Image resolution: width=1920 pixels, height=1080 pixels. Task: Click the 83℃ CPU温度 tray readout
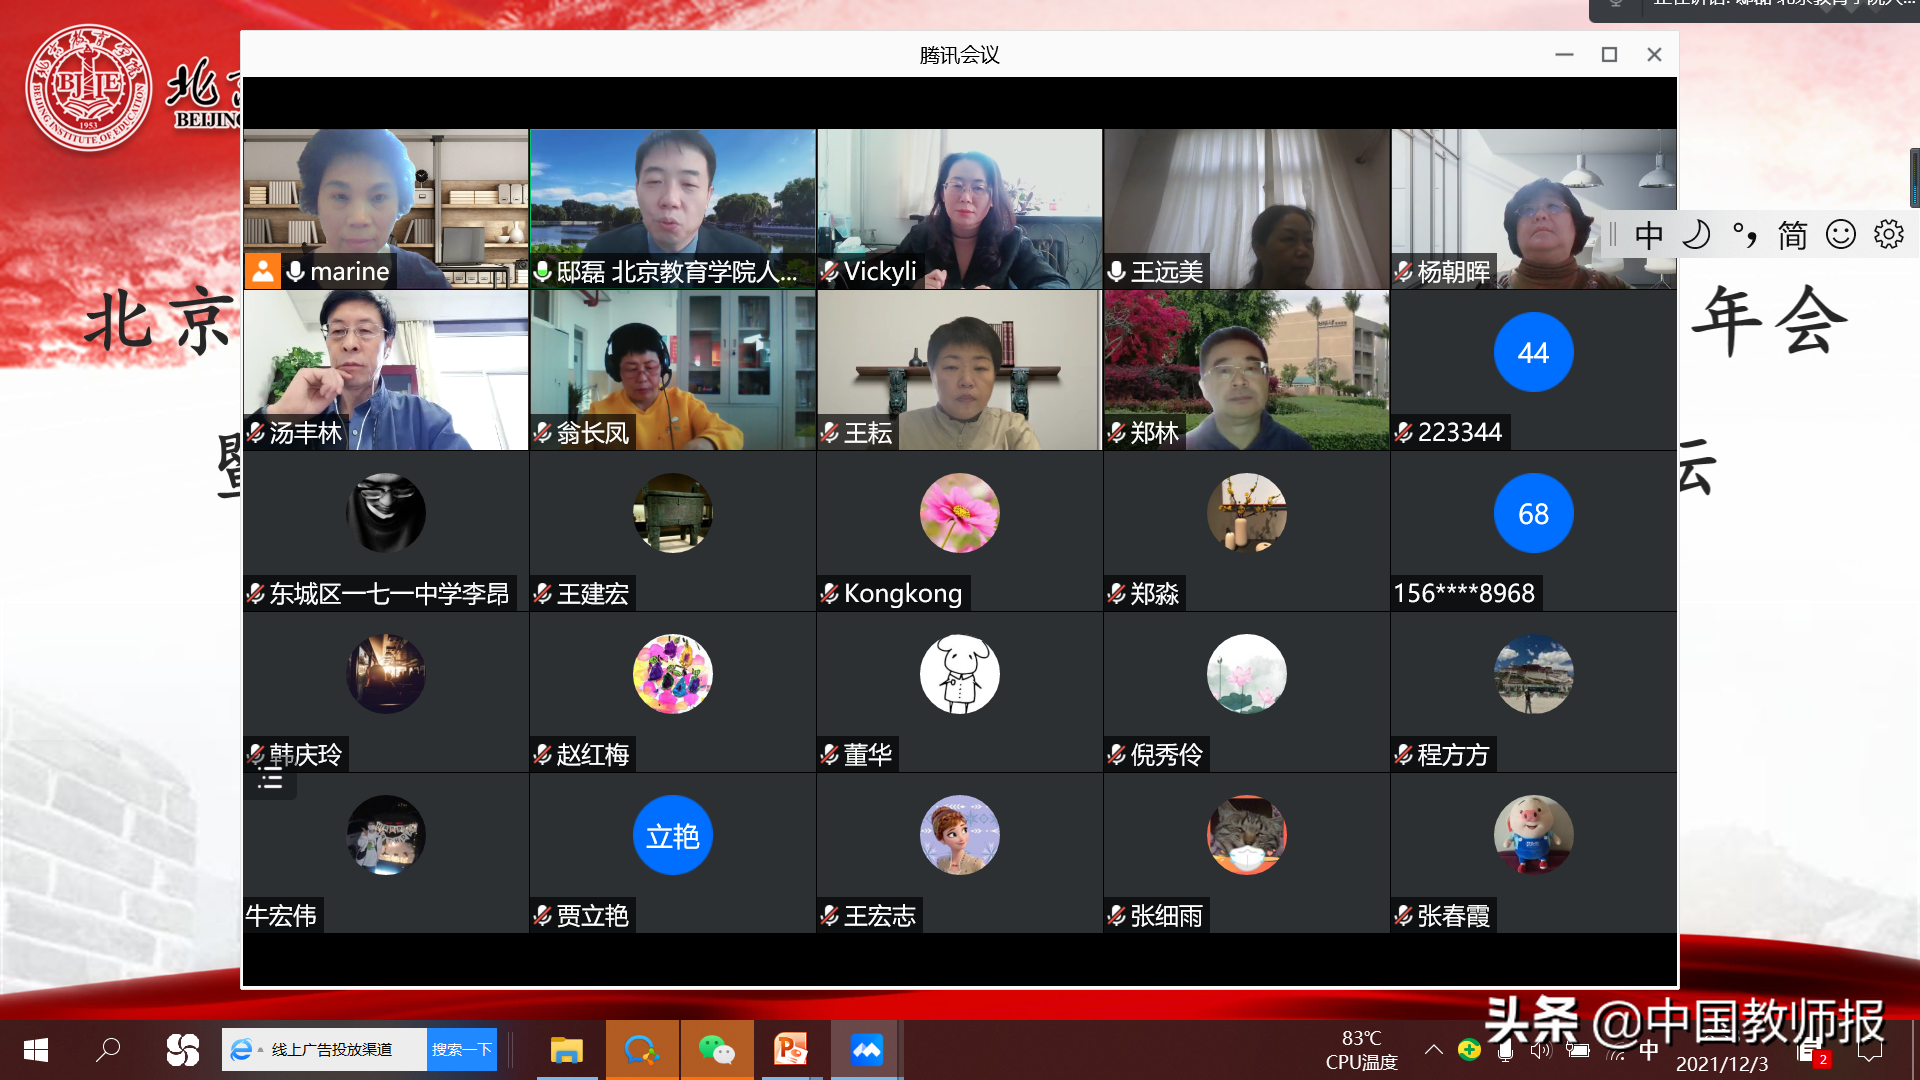coord(1361,1050)
